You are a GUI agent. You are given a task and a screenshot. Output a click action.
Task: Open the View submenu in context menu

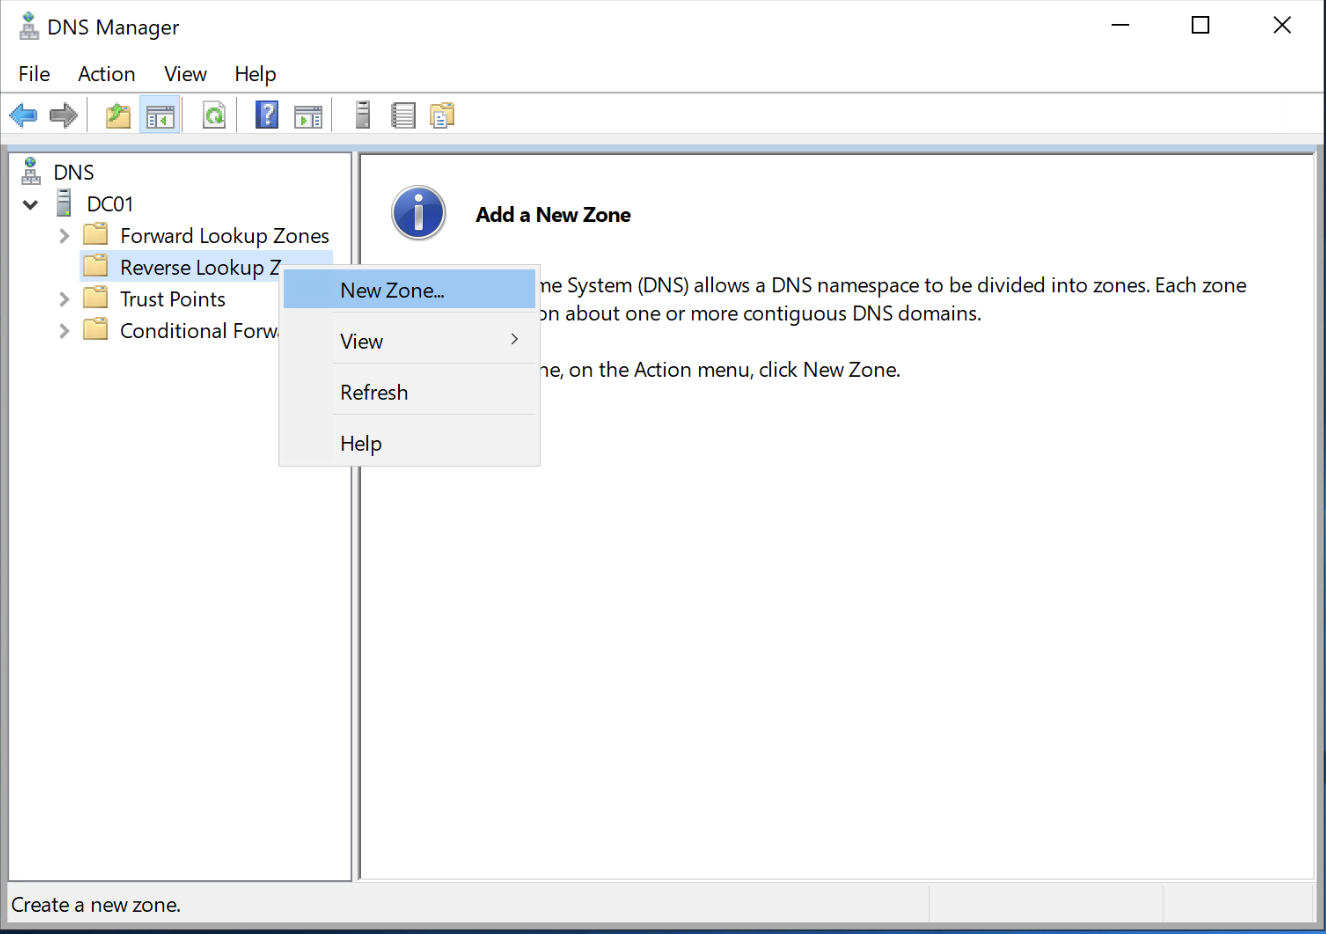[x=362, y=342]
